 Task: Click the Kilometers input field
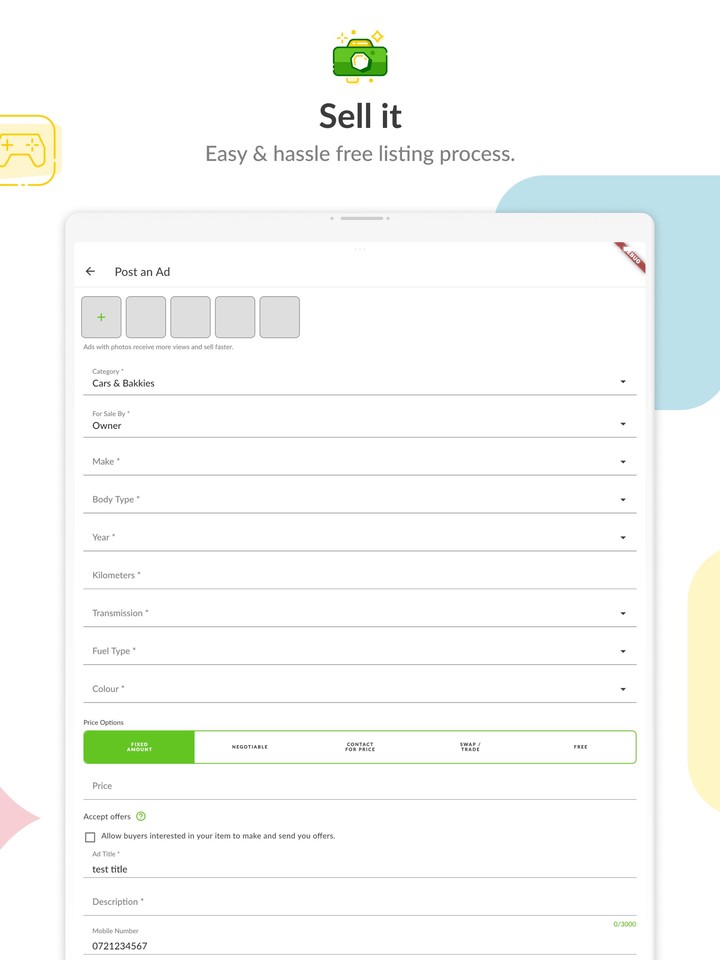(x=359, y=576)
